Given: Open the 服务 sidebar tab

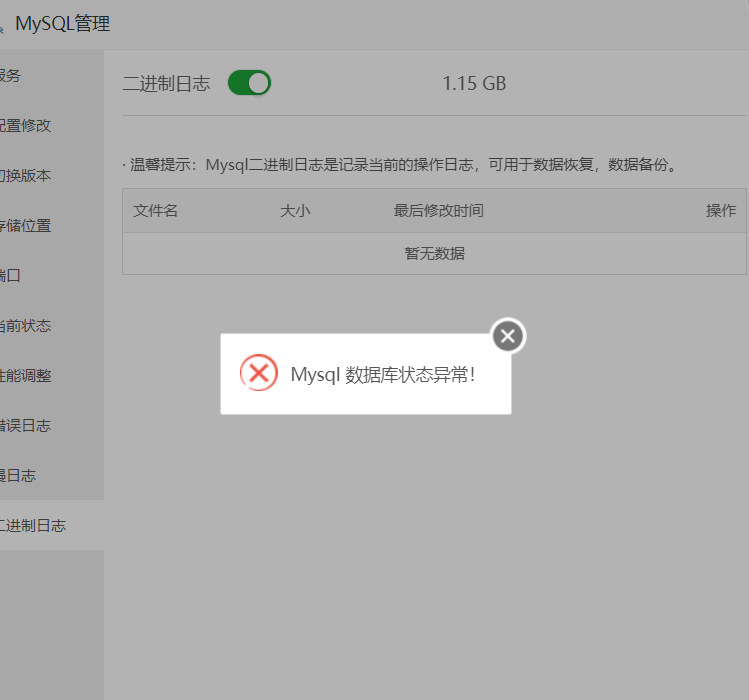Looking at the screenshot, I should tap(52, 75).
